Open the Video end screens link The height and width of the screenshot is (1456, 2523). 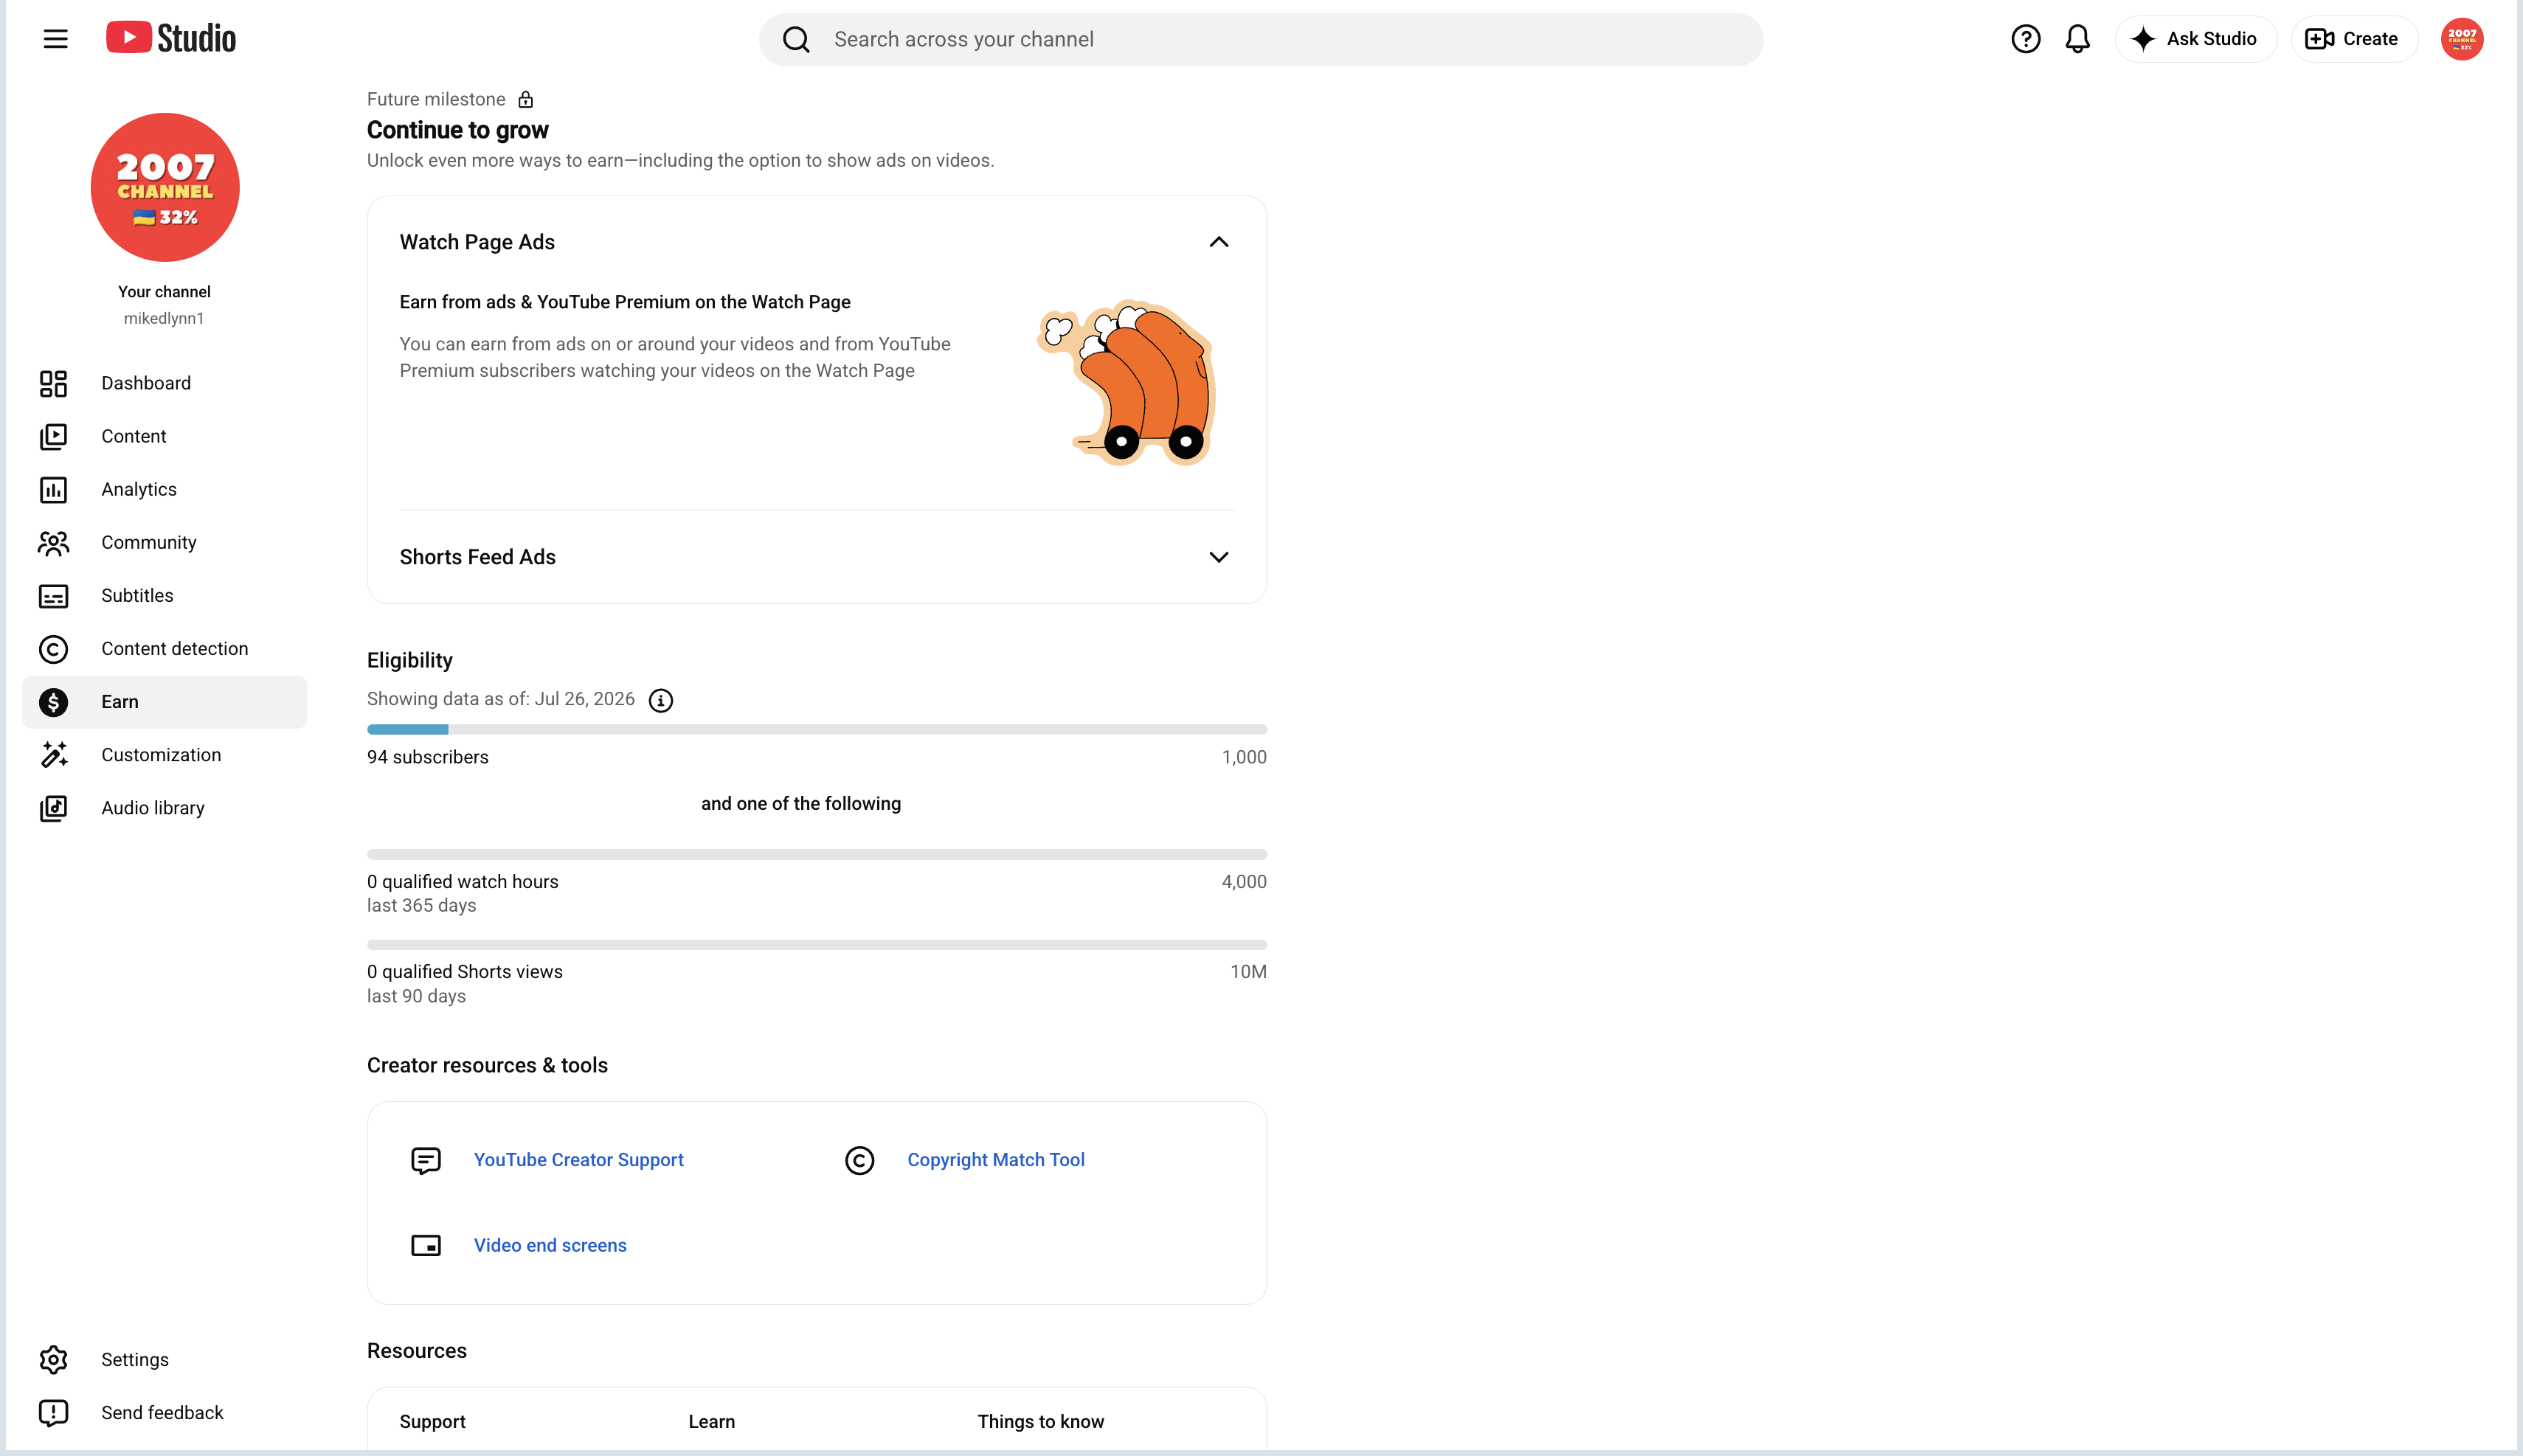pyautogui.click(x=550, y=1245)
